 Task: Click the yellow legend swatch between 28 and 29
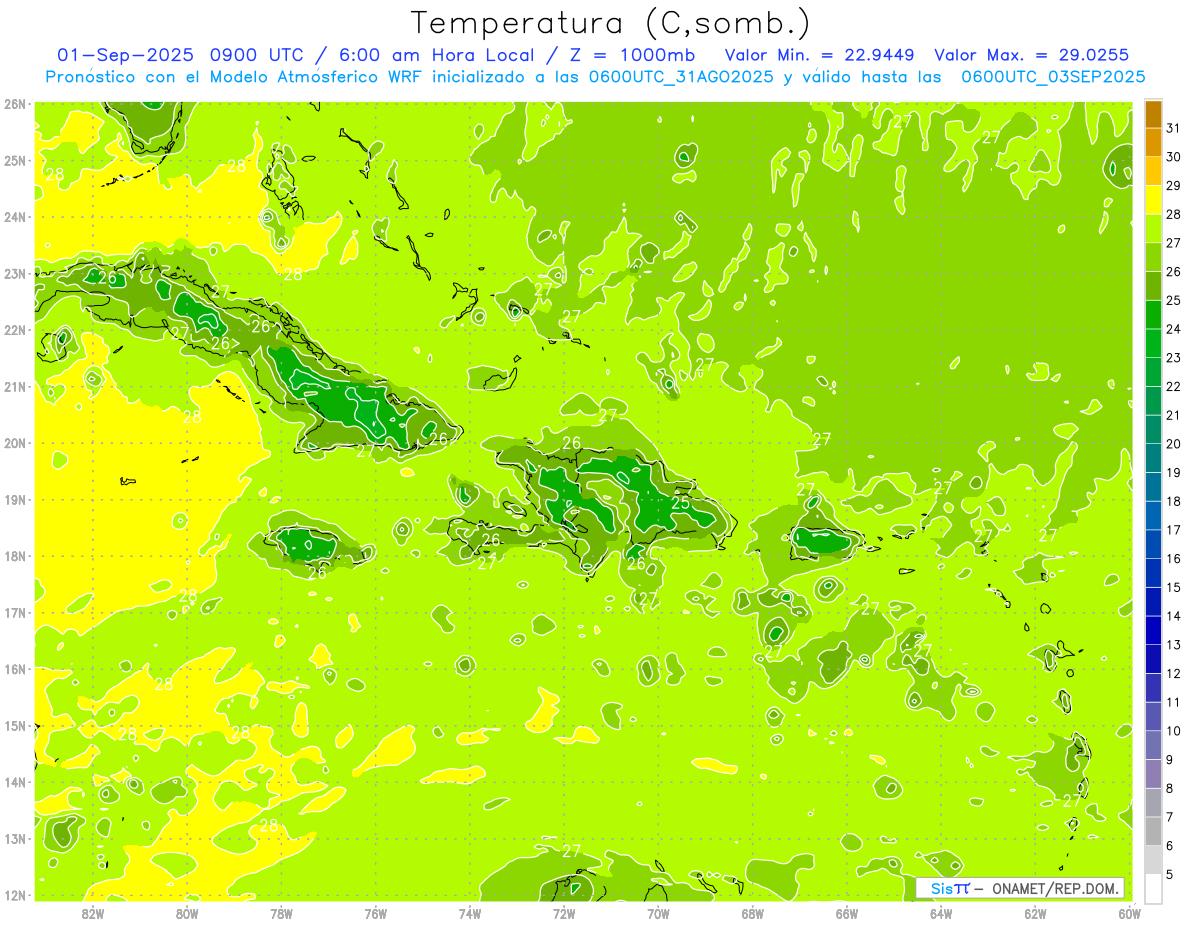1153,200
